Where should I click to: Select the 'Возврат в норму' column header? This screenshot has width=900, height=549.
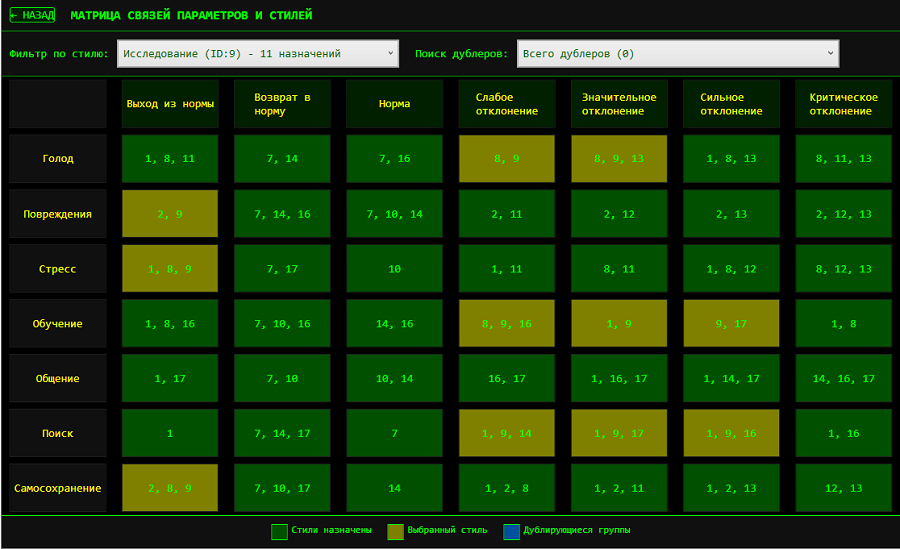tap(282, 104)
